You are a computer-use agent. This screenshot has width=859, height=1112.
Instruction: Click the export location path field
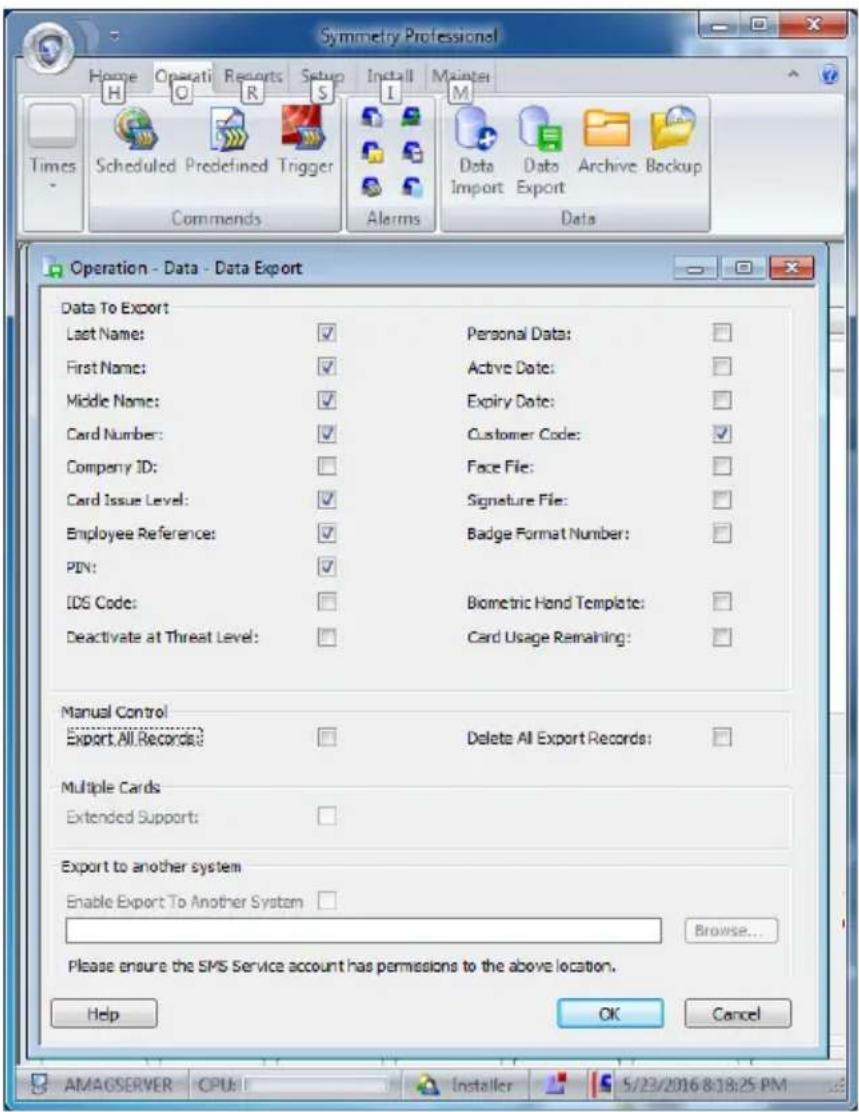click(x=363, y=930)
